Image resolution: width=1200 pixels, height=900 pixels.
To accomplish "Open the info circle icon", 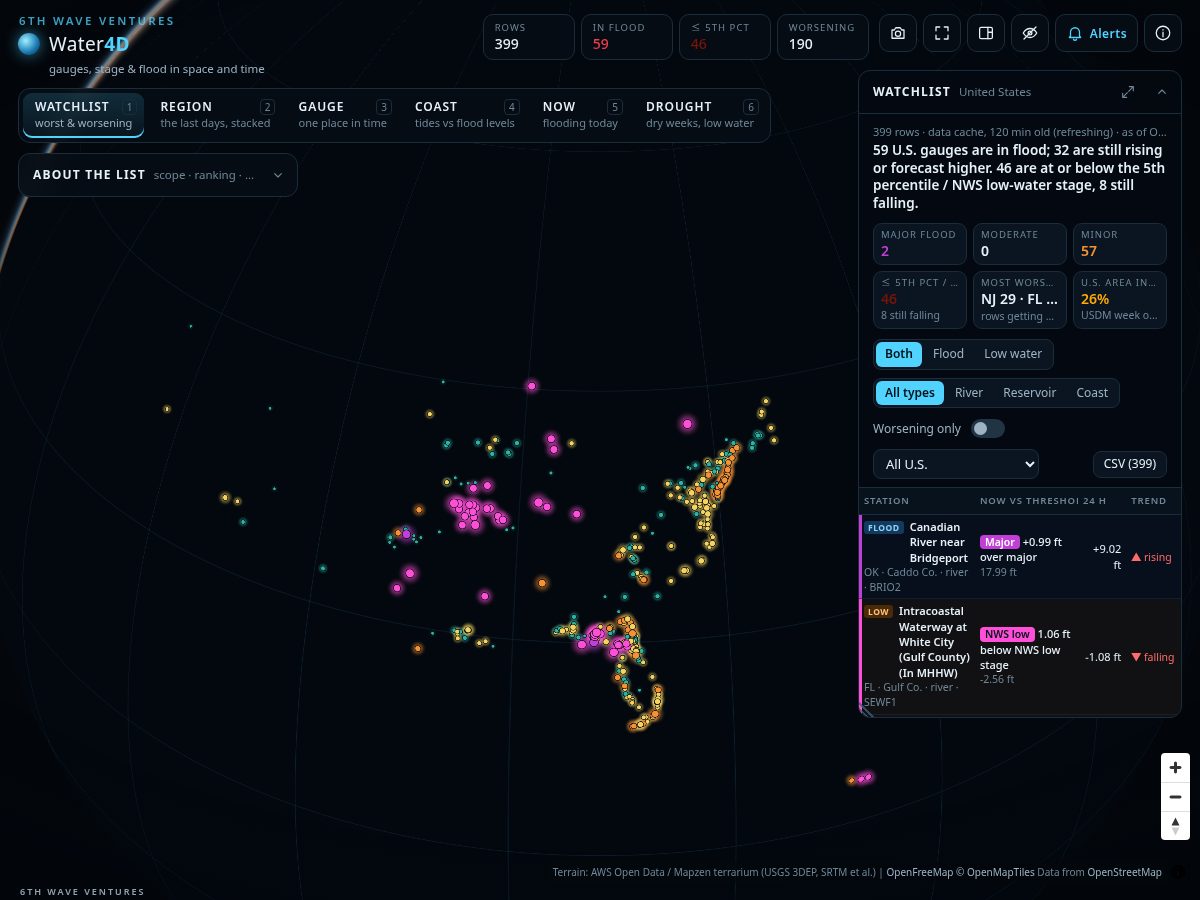I will (x=1163, y=33).
